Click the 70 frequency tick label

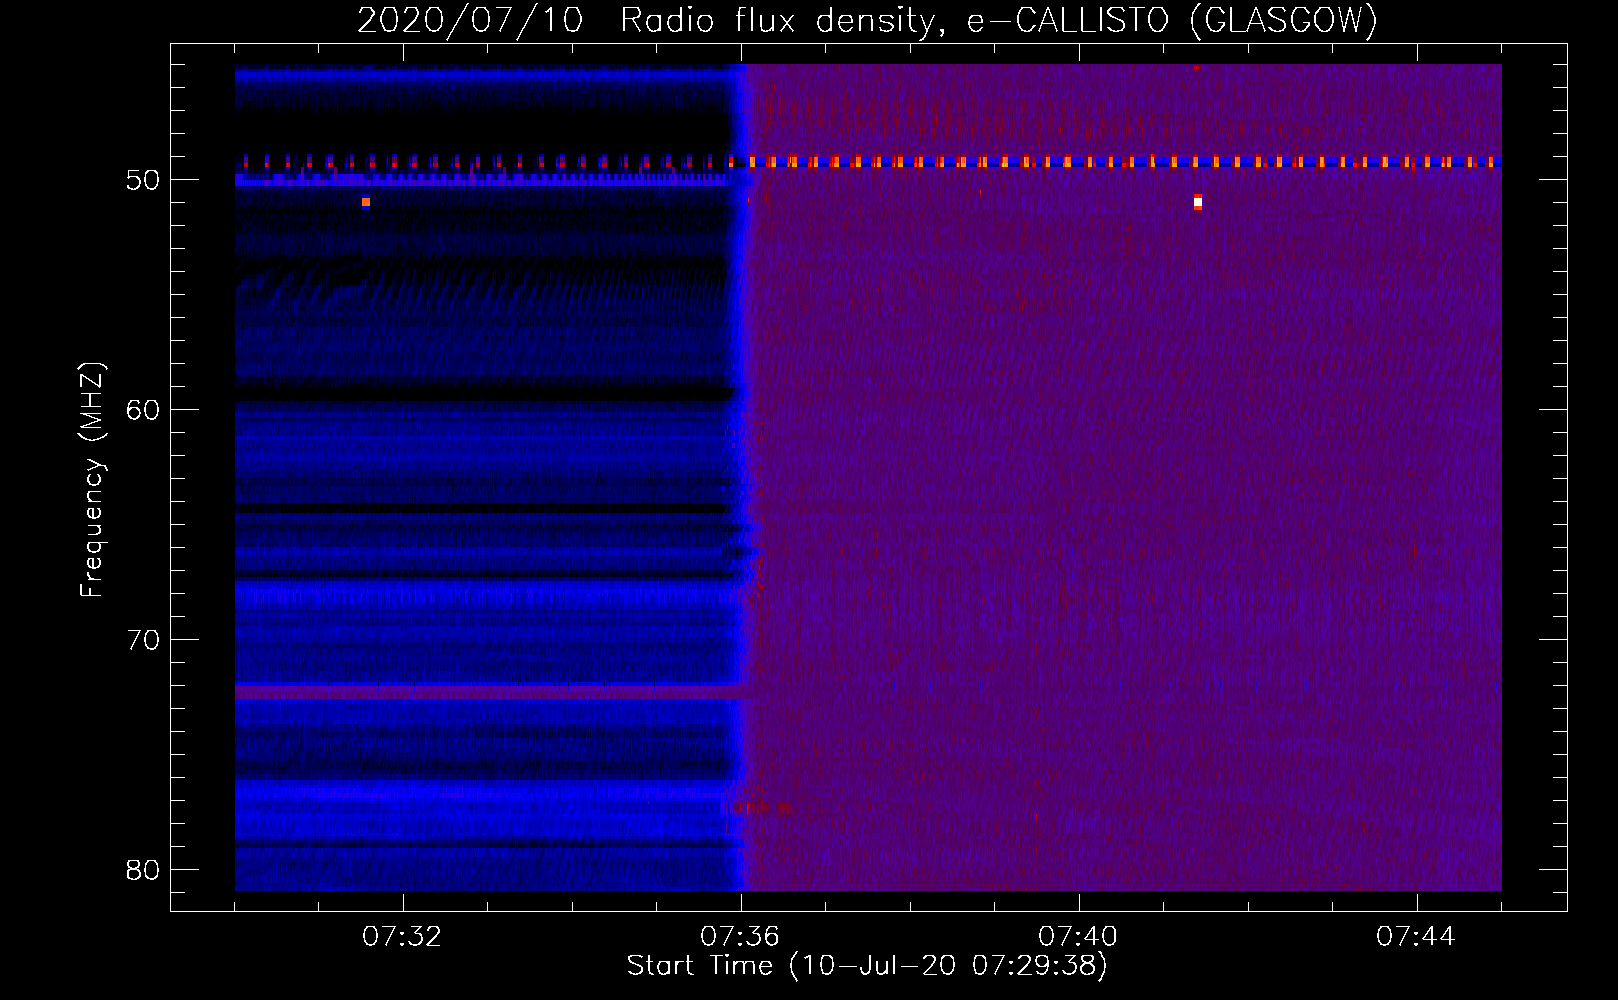(x=144, y=640)
